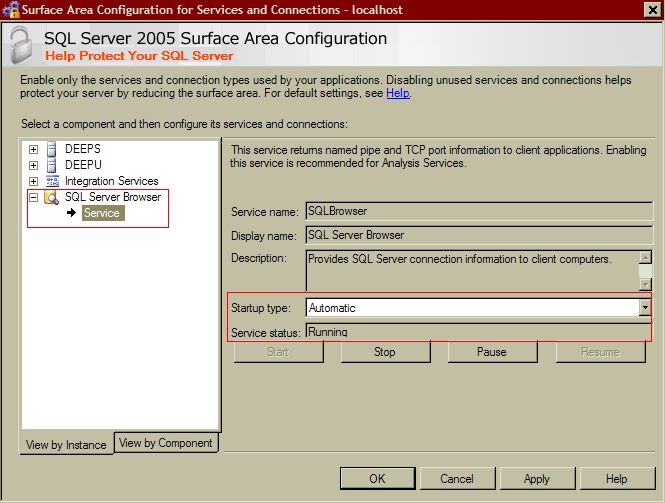Screen dimensions: 665x503
Task: Click the Service name field
Action: pos(479,211)
